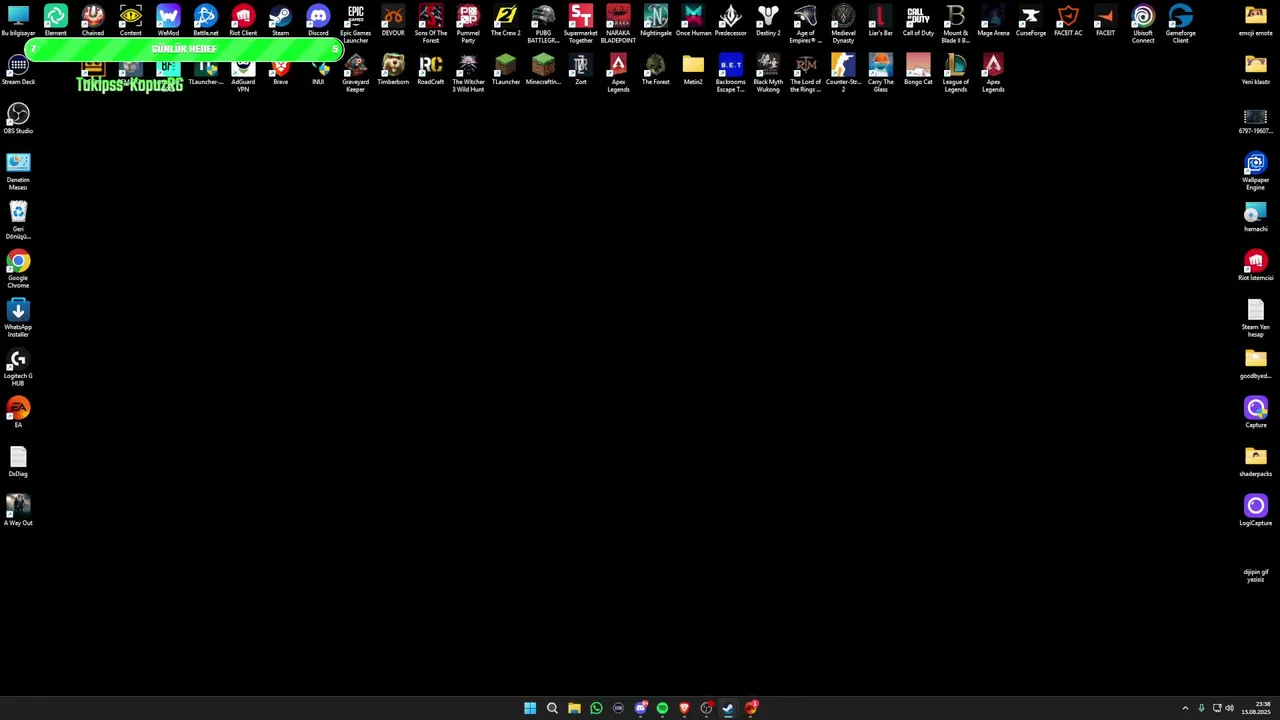Open the shaderpacks folder

click(x=1255, y=462)
